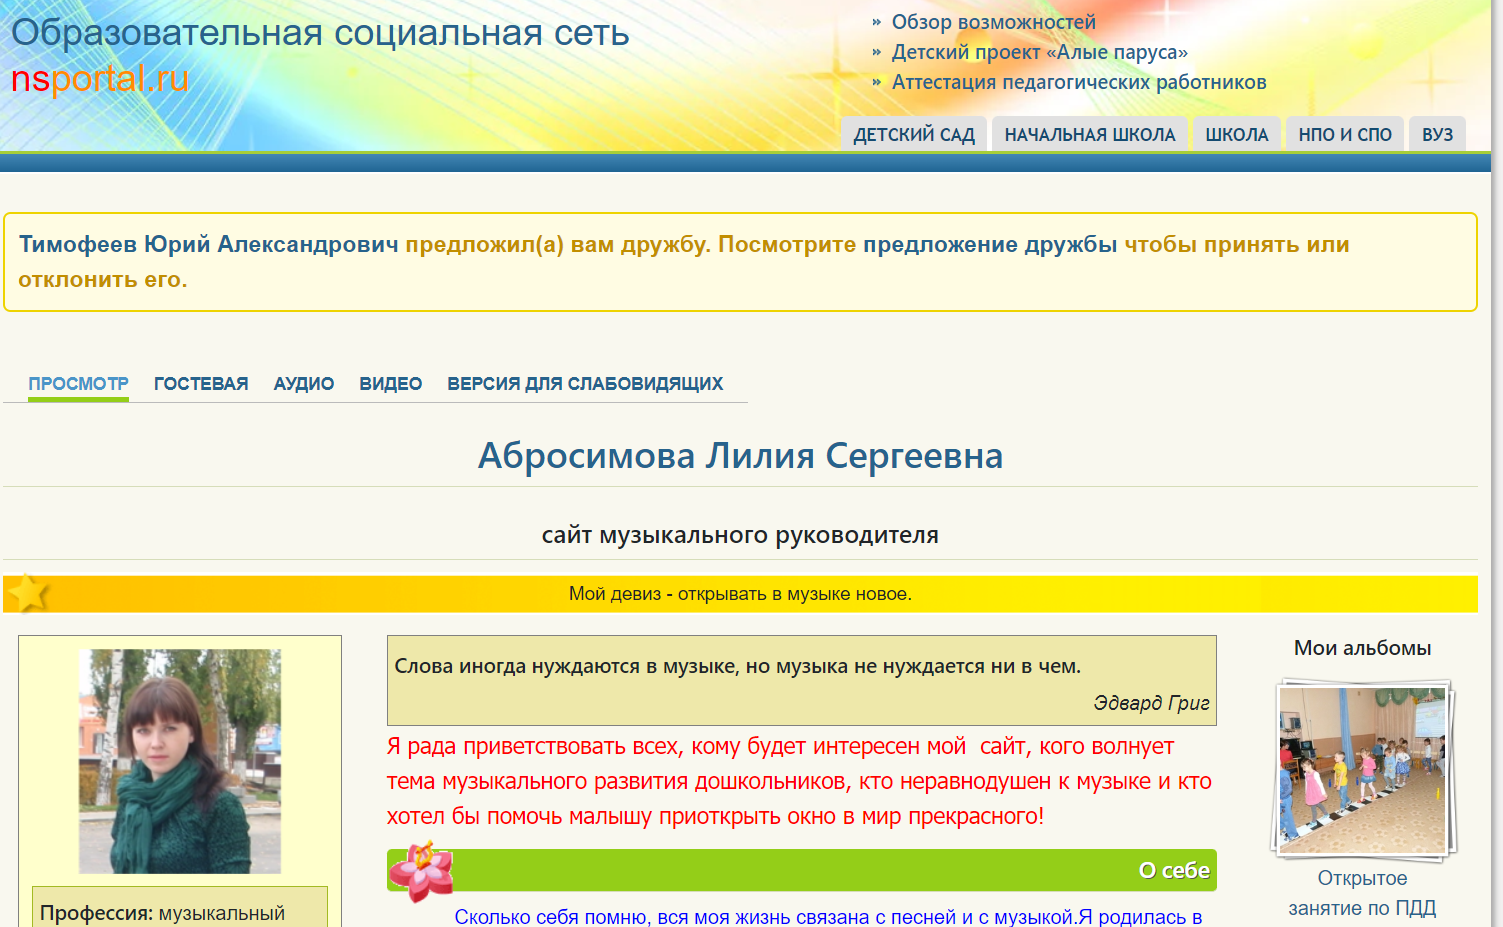The height and width of the screenshot is (927, 1503).
Task: Click the Абросимова Лилия Сергеевна heading
Action: tap(740, 456)
